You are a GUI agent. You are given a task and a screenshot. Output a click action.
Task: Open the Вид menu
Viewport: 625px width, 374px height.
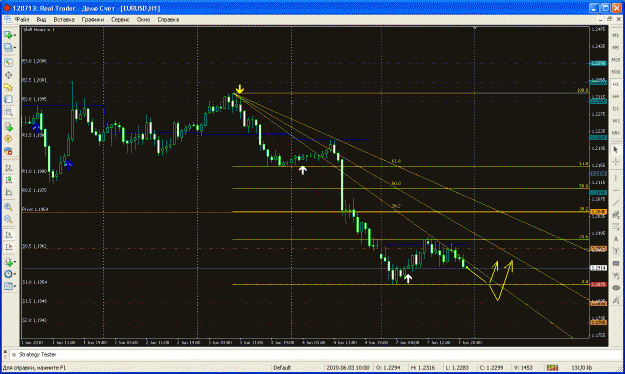click(x=41, y=20)
